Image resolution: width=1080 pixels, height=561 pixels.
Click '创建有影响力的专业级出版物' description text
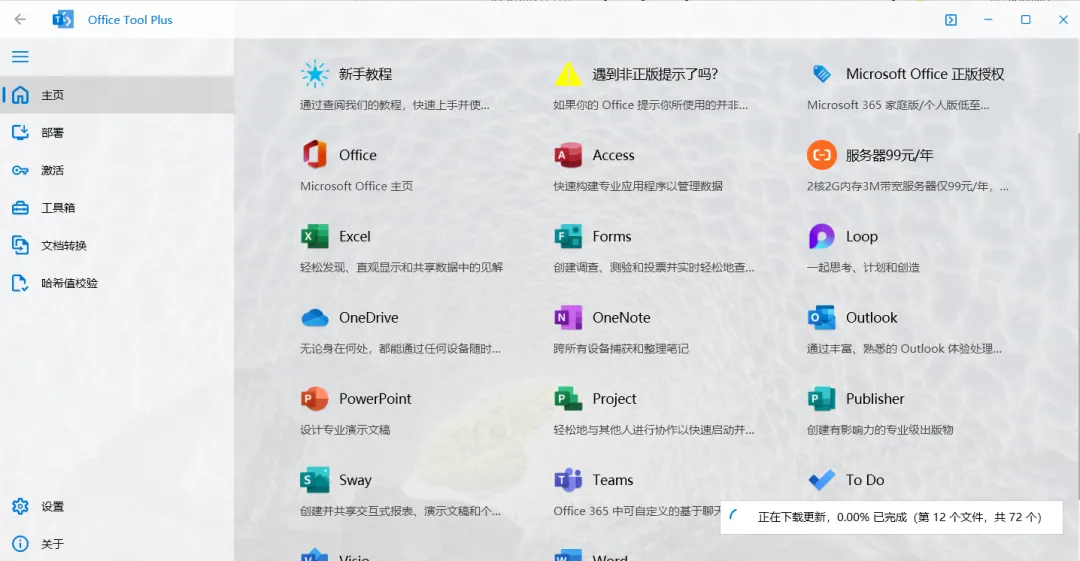(x=880, y=429)
